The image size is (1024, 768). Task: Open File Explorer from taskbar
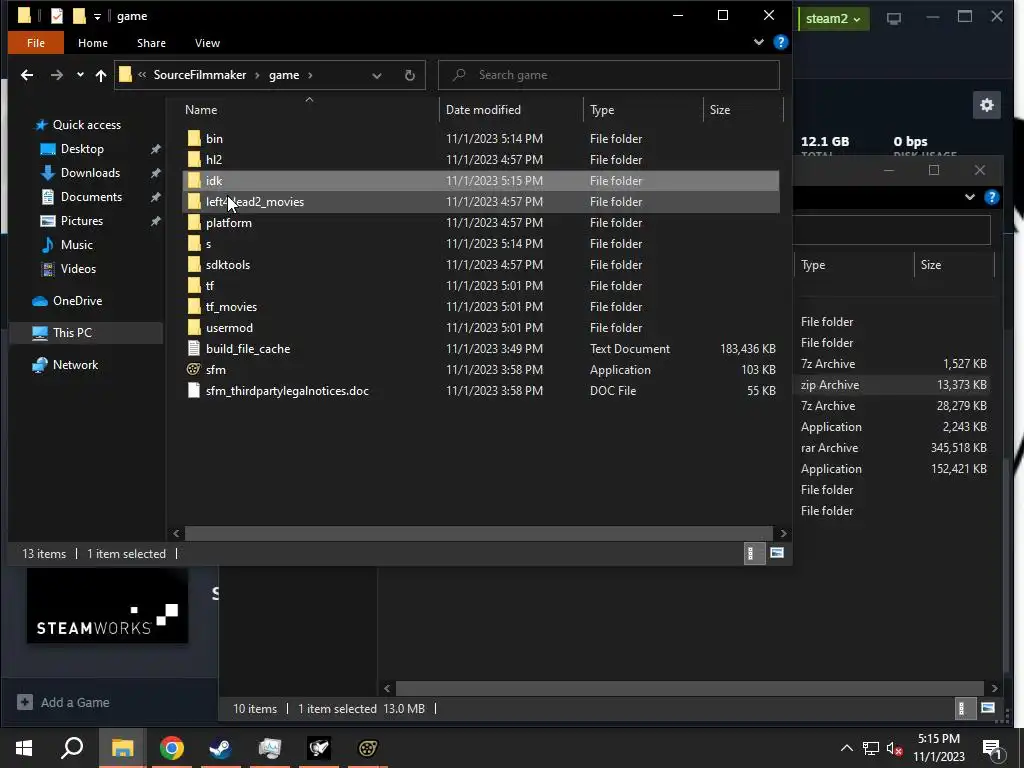click(x=122, y=748)
